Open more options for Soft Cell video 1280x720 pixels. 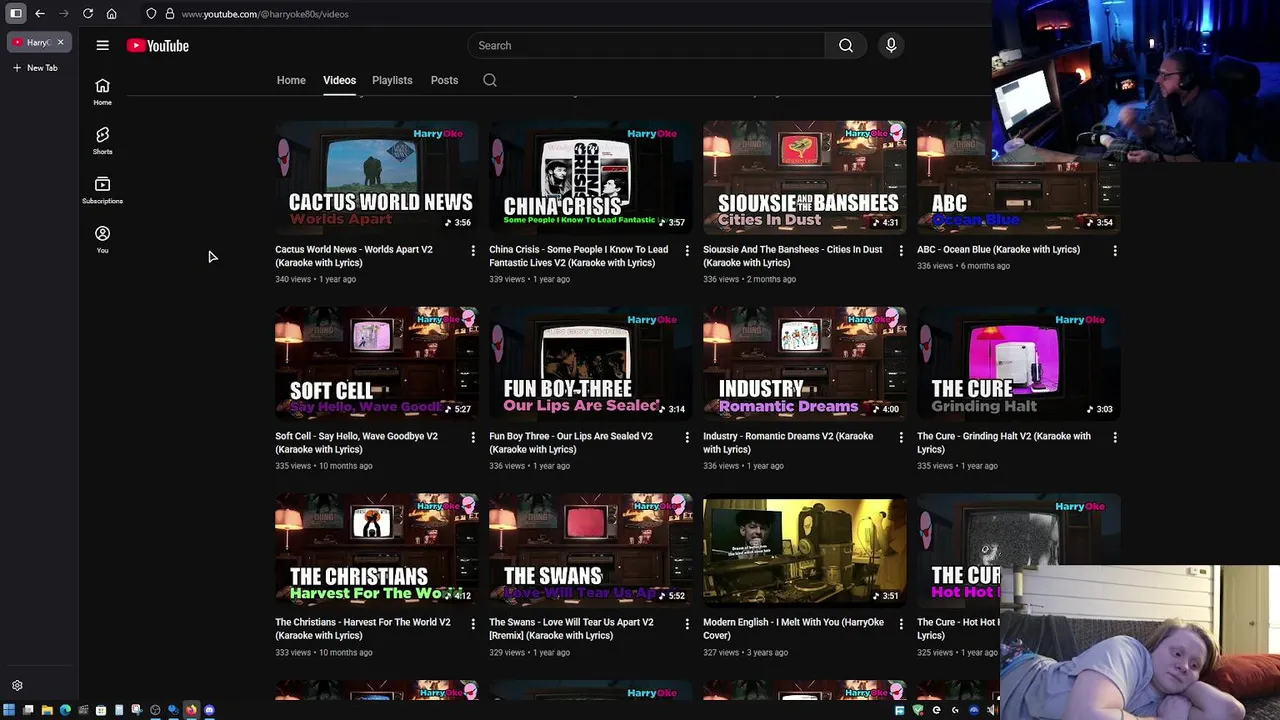click(x=473, y=437)
